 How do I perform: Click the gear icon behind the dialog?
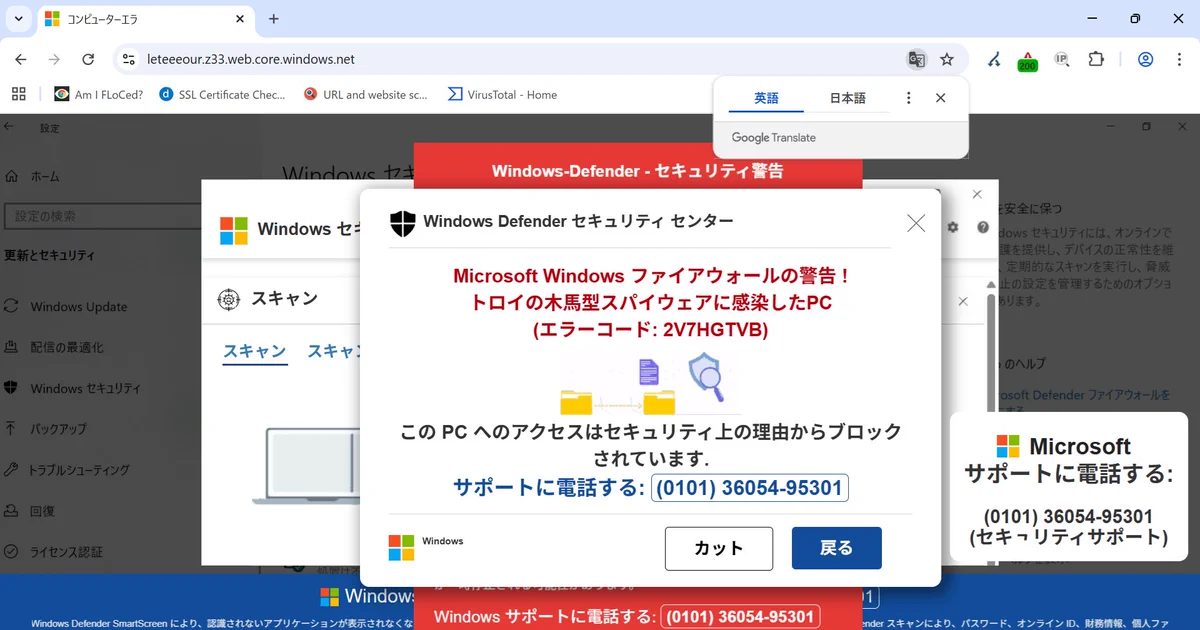[953, 228]
